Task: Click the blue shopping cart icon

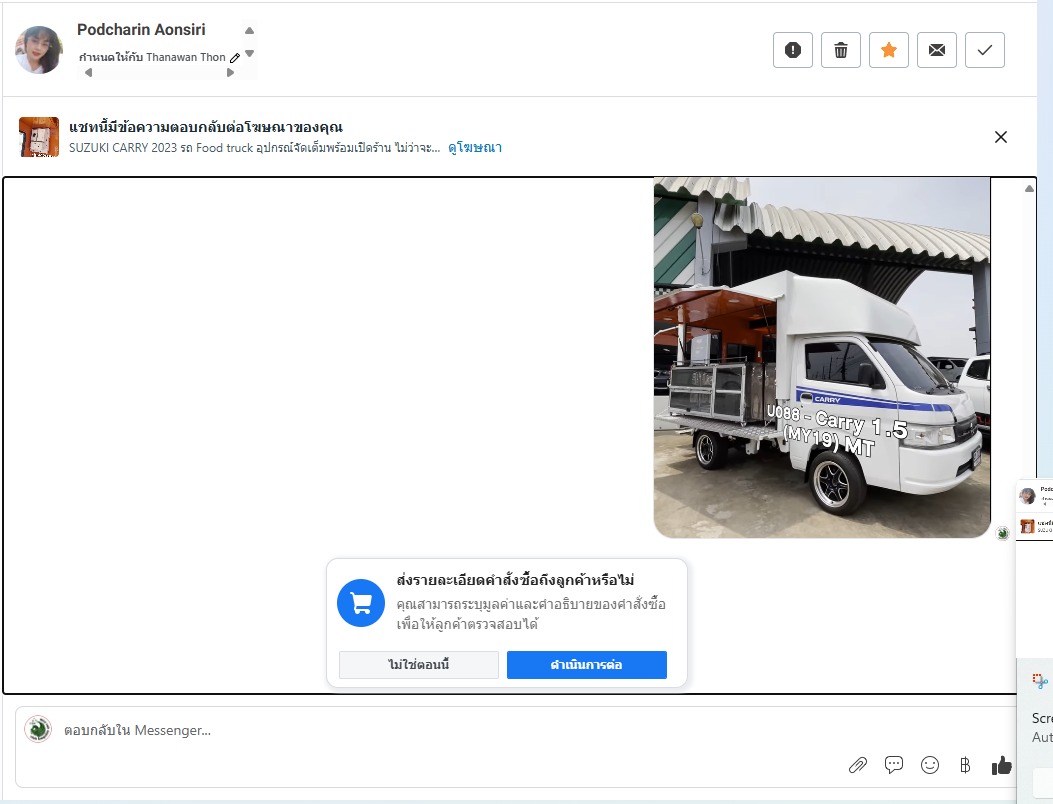Action: point(361,603)
